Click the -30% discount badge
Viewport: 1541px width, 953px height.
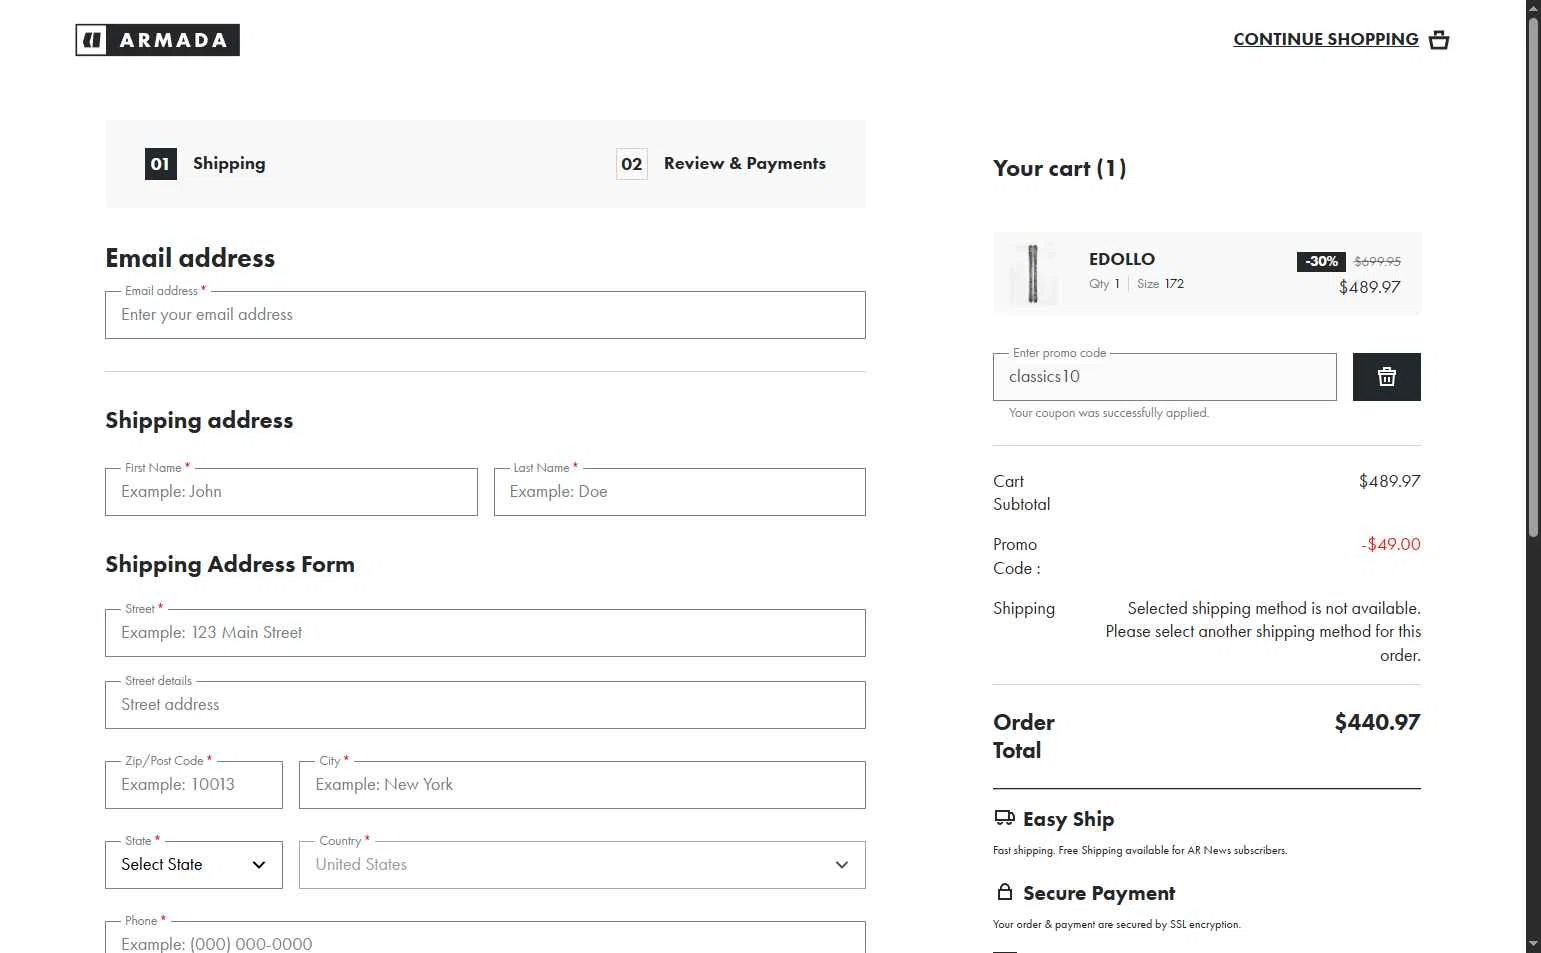click(x=1321, y=261)
